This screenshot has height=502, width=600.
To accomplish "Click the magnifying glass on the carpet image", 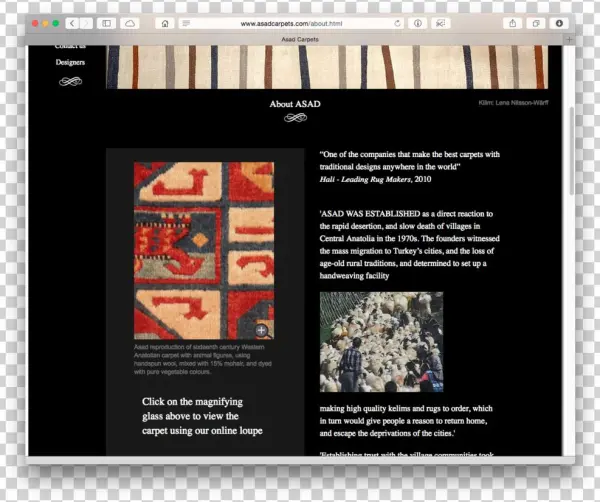I will [262, 331].
